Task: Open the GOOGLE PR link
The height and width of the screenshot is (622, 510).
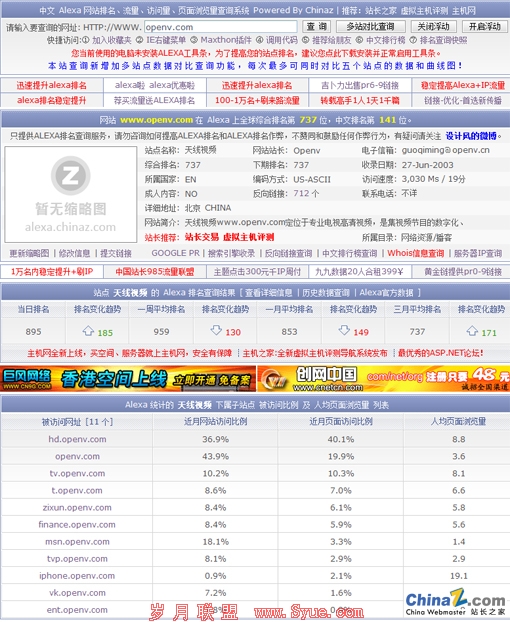Action: pyautogui.click(x=175, y=253)
